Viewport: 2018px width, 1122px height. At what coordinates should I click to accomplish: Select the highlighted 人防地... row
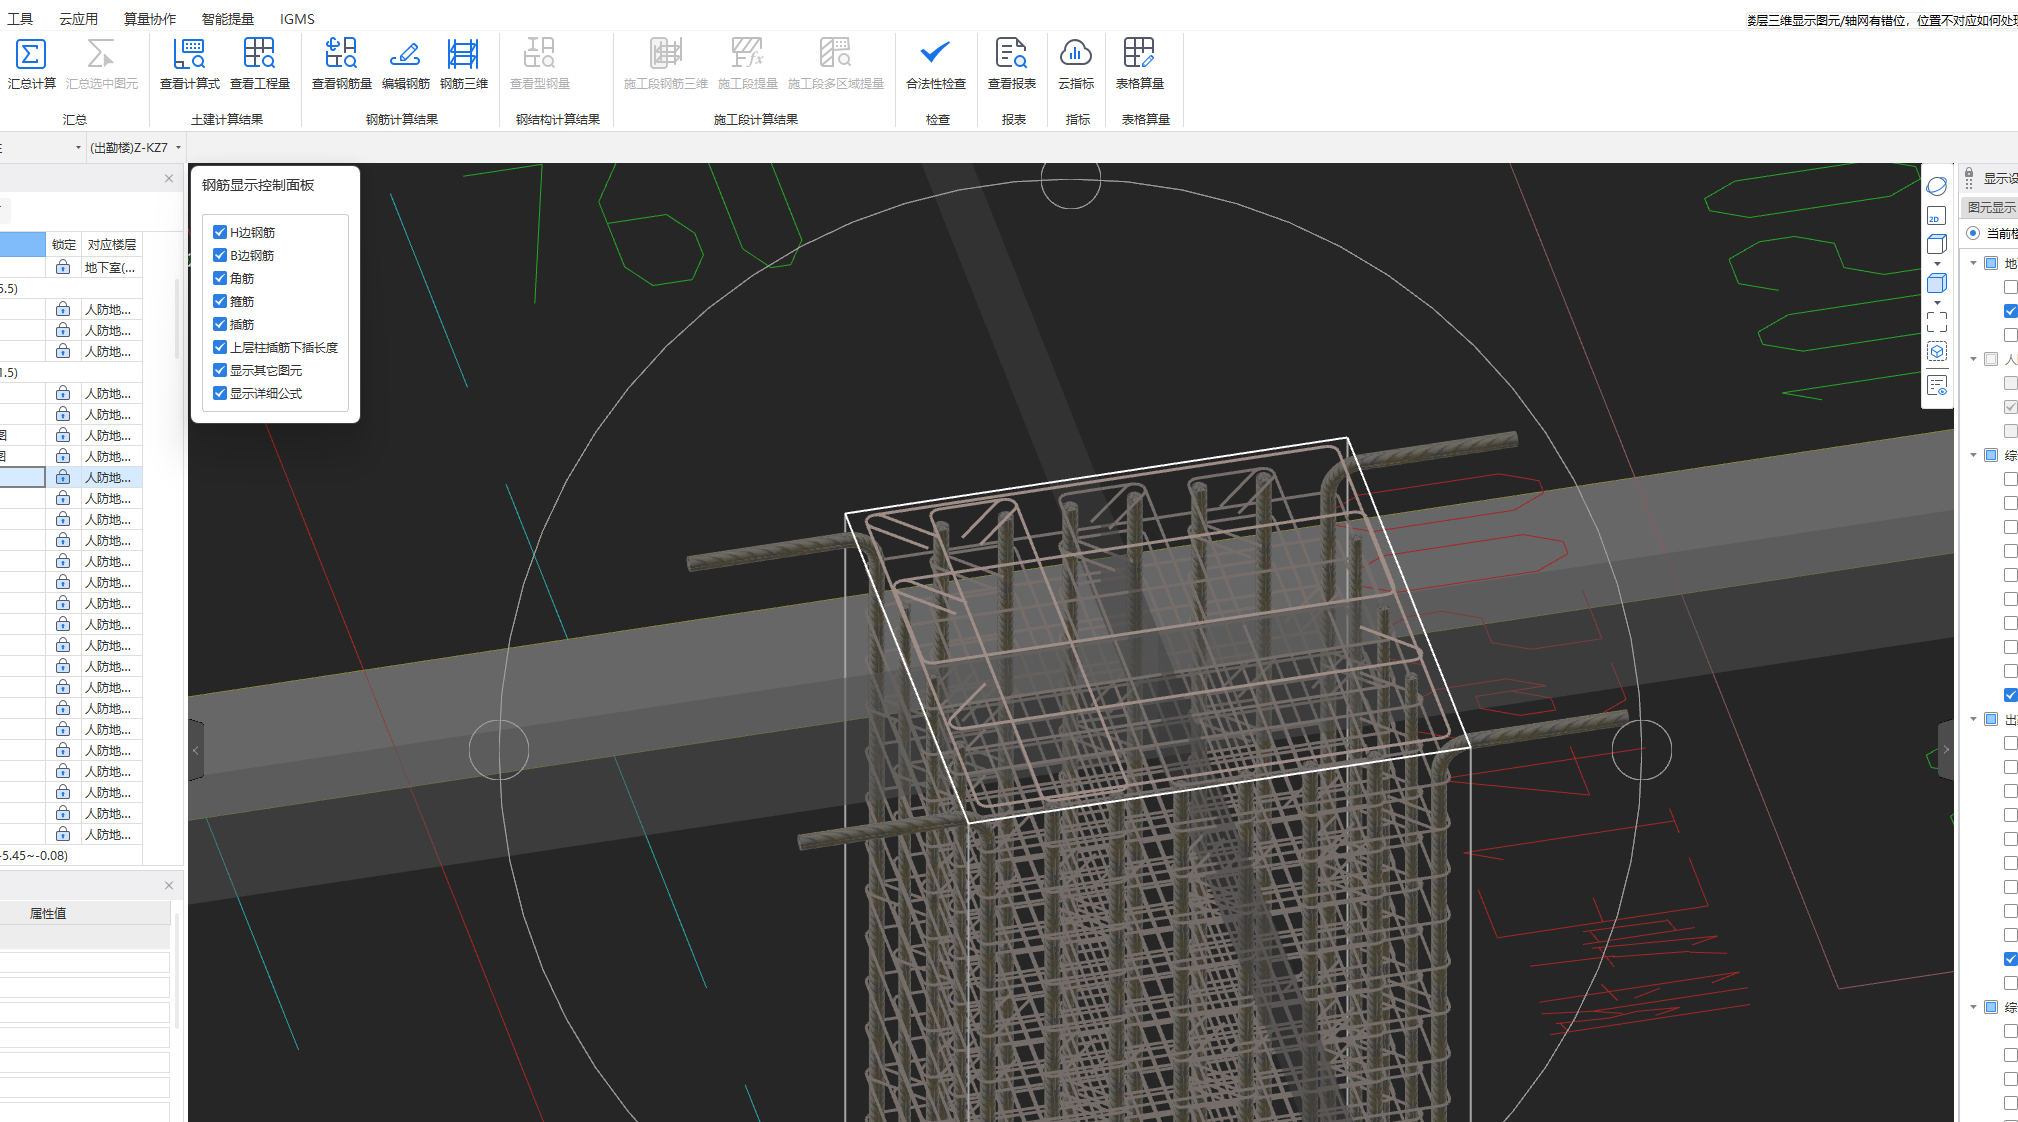(x=71, y=477)
